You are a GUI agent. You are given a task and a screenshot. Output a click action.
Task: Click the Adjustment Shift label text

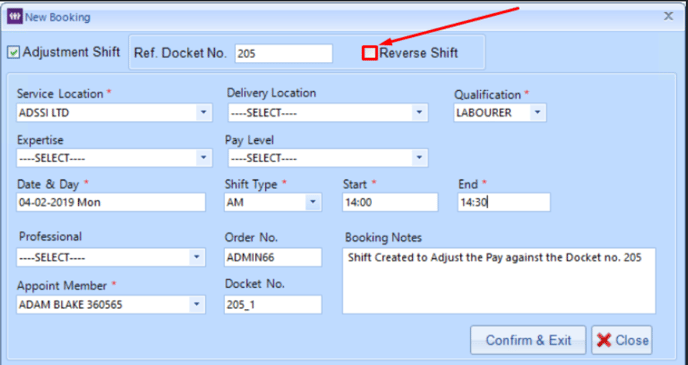click(71, 52)
